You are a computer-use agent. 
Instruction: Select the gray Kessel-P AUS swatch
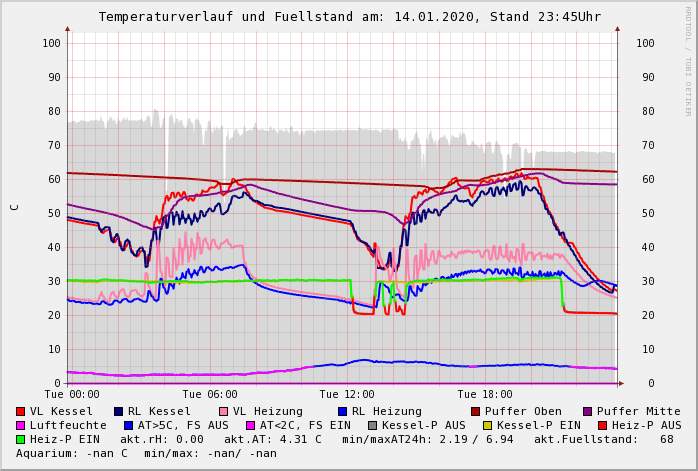(x=372, y=425)
